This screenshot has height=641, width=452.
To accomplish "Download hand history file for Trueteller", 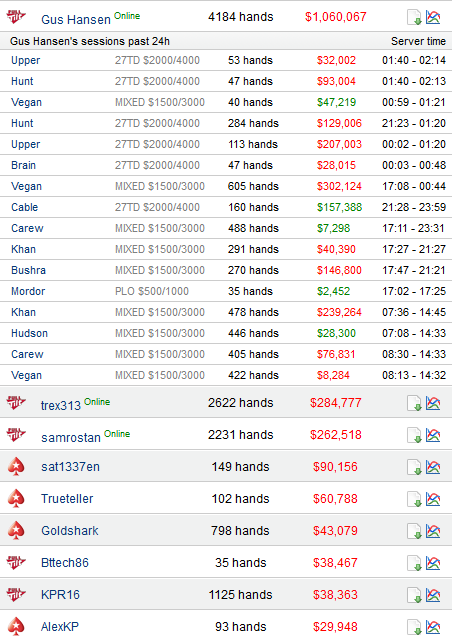I will [x=414, y=499].
